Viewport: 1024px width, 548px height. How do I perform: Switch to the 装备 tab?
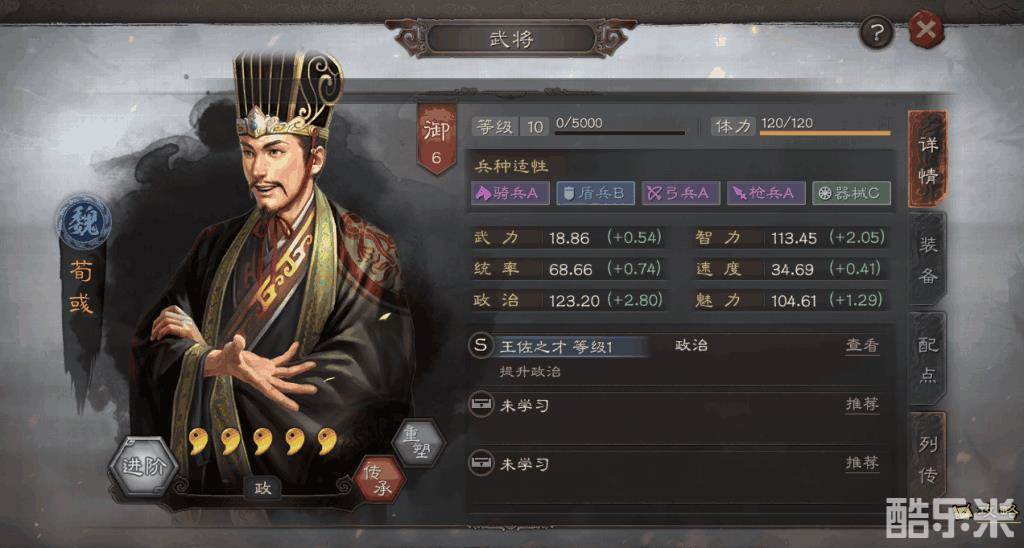[x=928, y=259]
